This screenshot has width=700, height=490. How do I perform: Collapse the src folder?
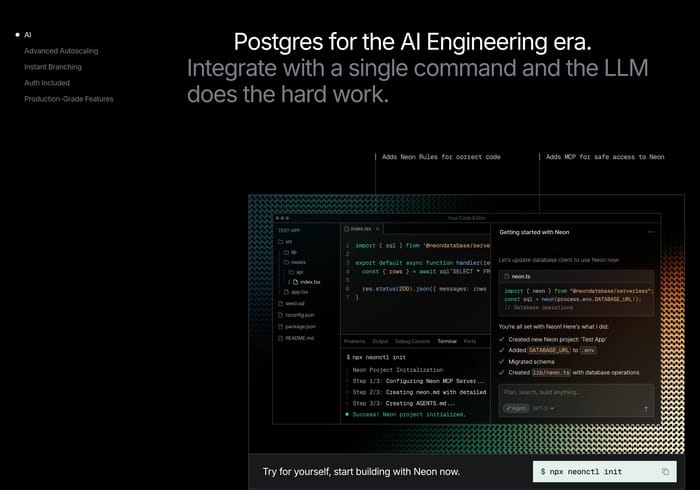point(285,242)
